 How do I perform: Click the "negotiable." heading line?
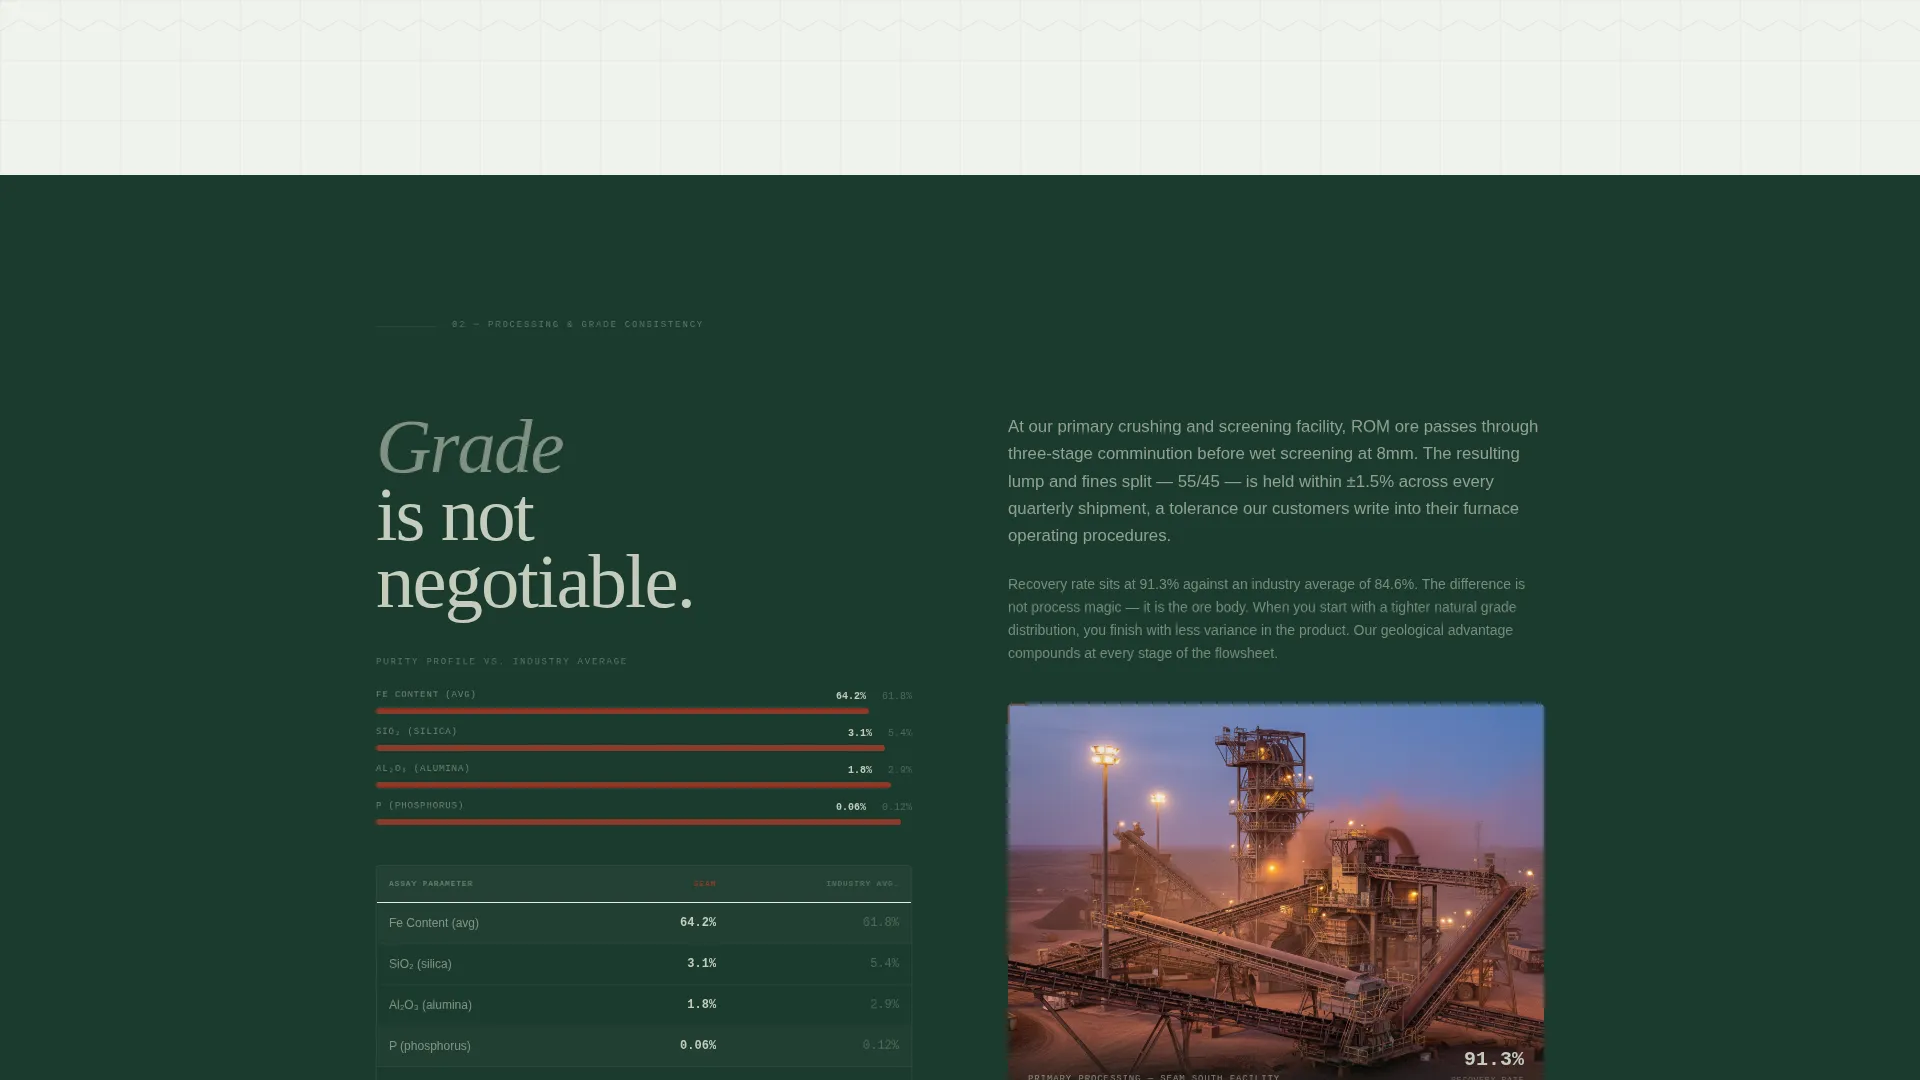point(534,583)
